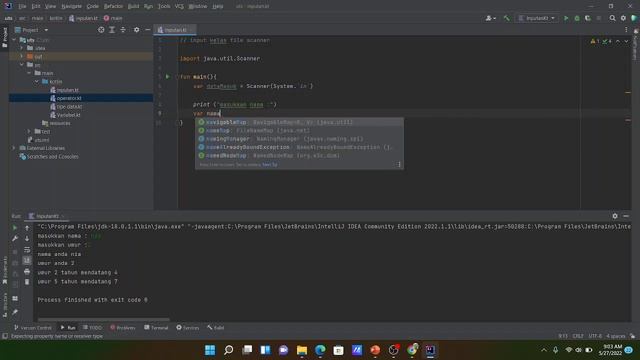Collapse the kotlin folder node
This screenshot has width=640, height=360.
click(x=37, y=81)
